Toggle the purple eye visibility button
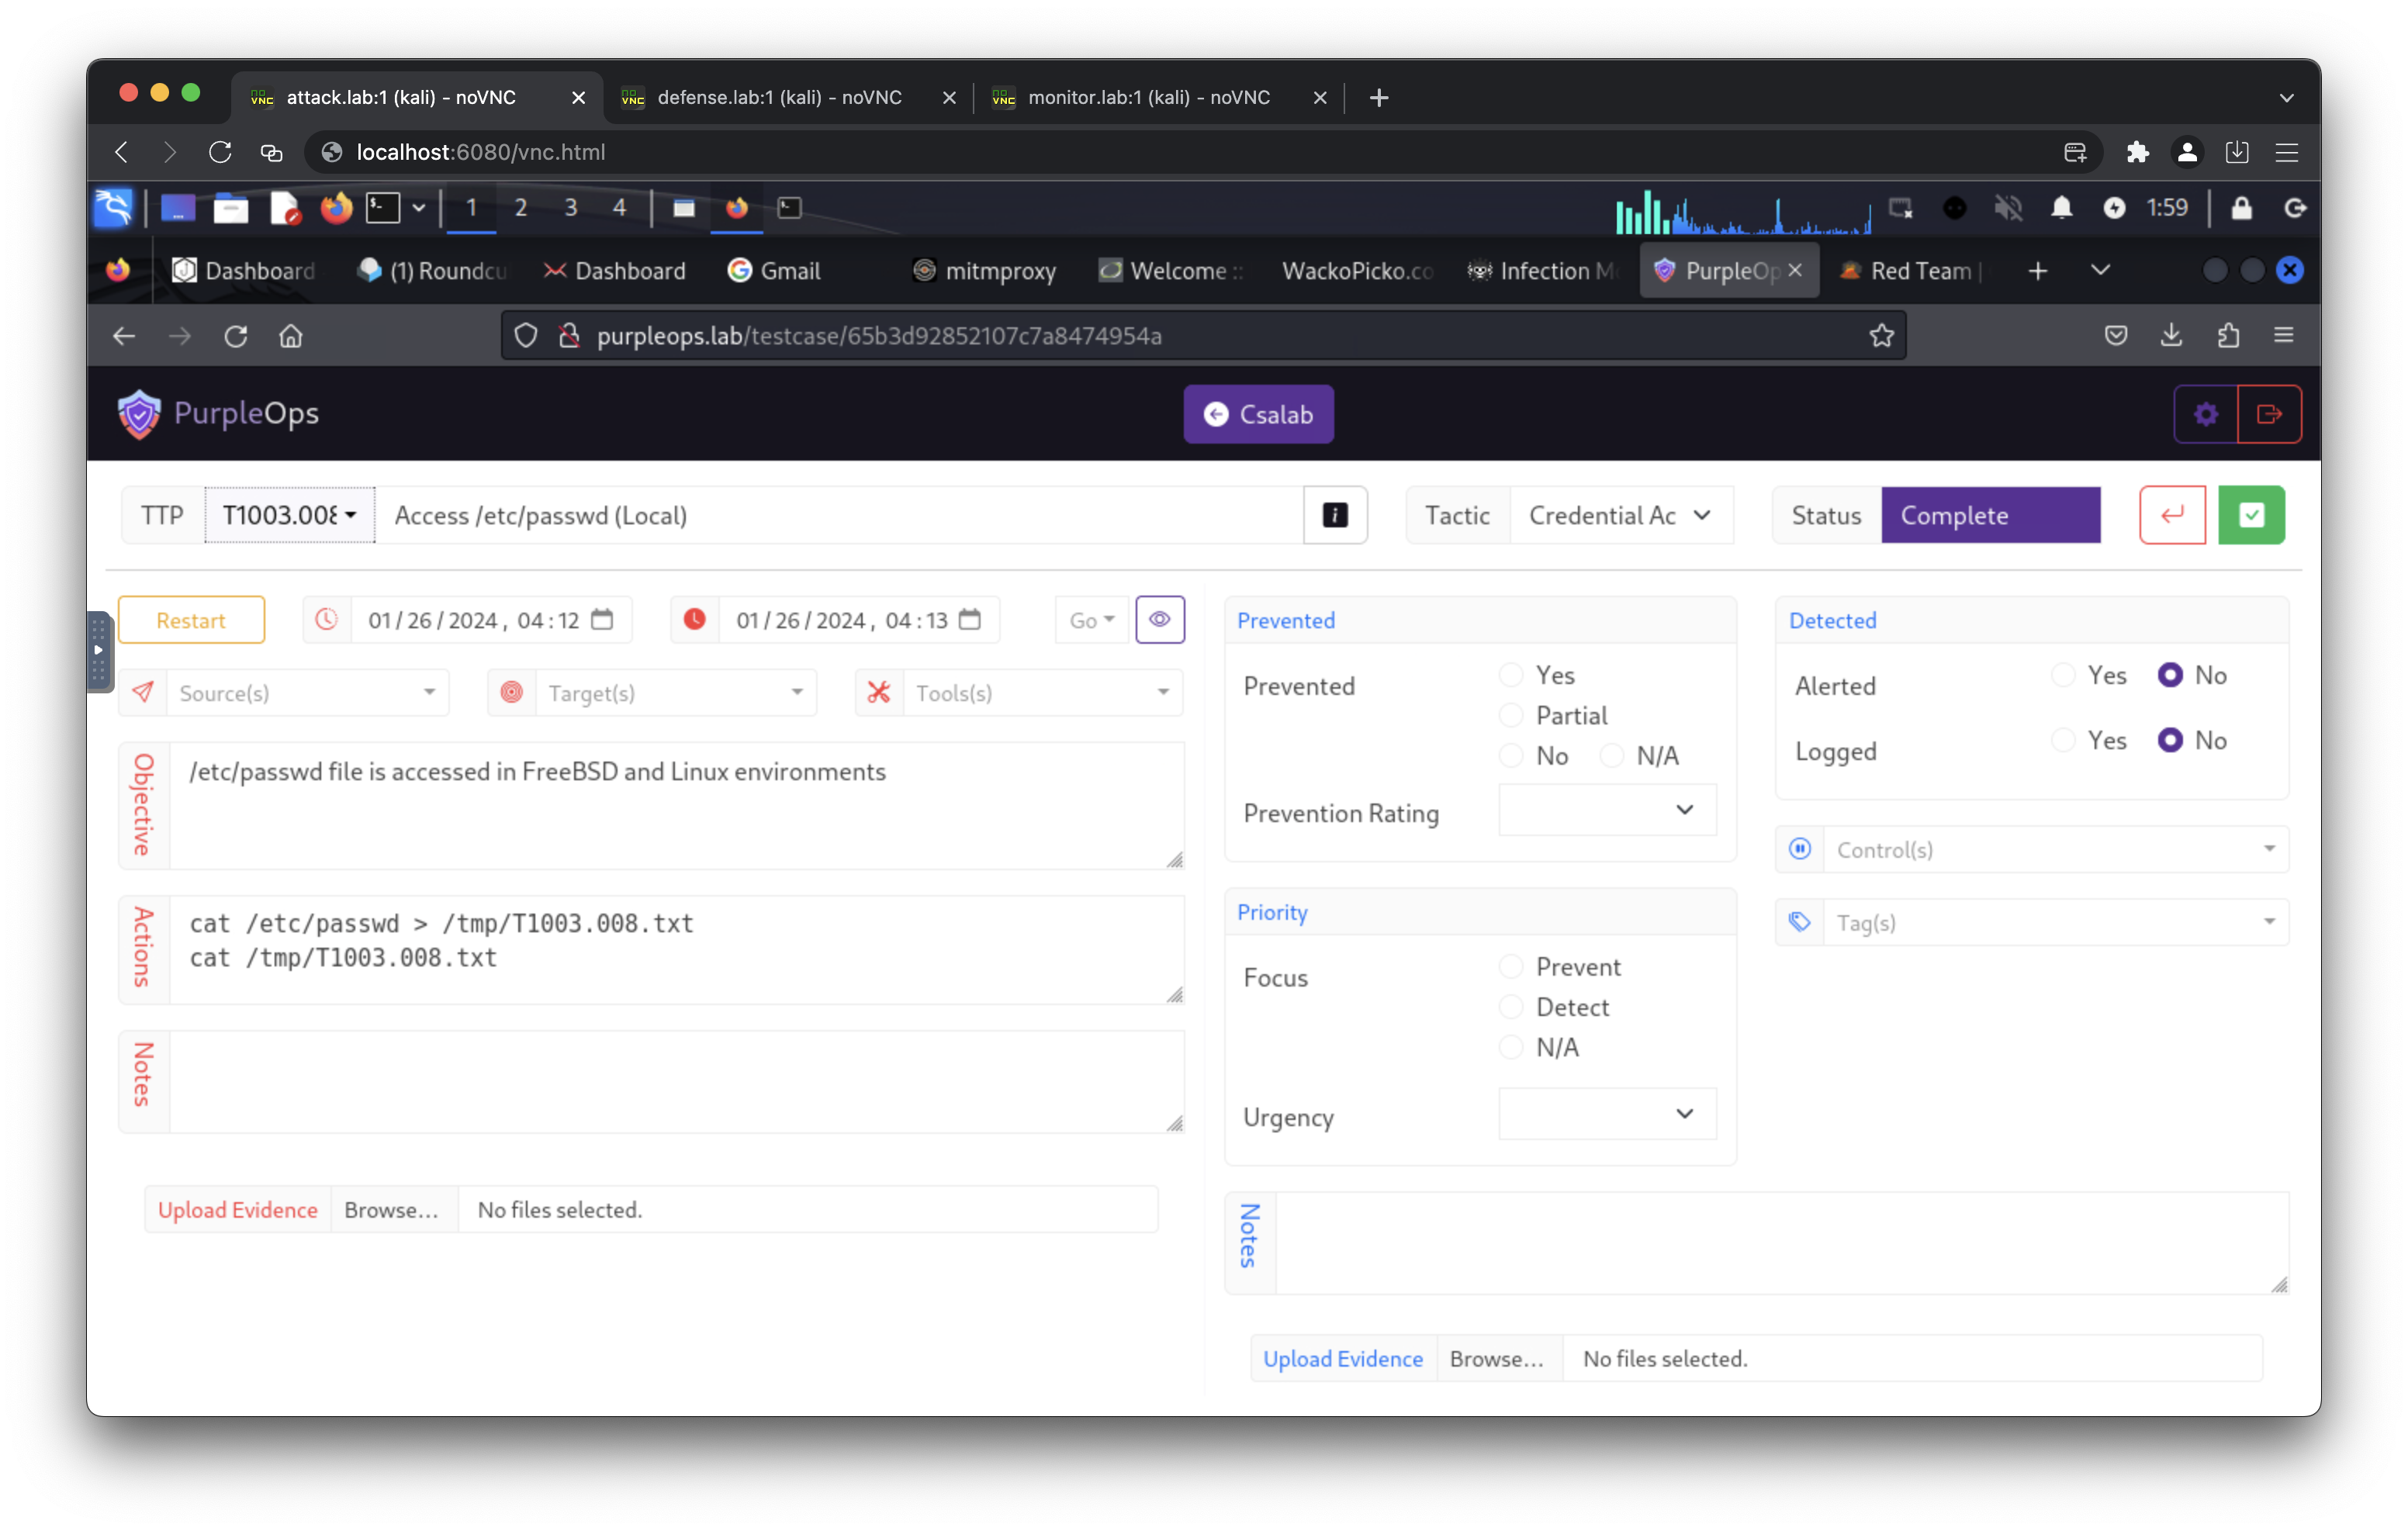Image resolution: width=2408 pixels, height=1531 pixels. click(x=1160, y=620)
